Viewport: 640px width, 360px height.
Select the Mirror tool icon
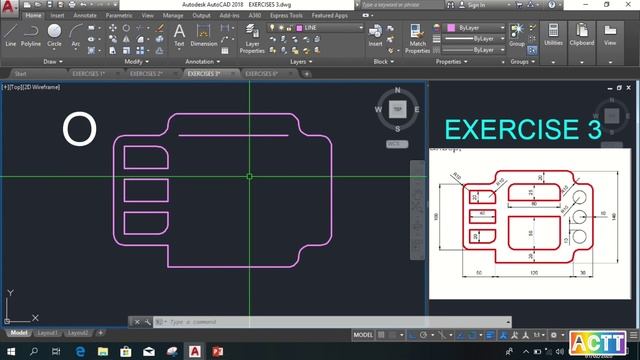coord(127,39)
